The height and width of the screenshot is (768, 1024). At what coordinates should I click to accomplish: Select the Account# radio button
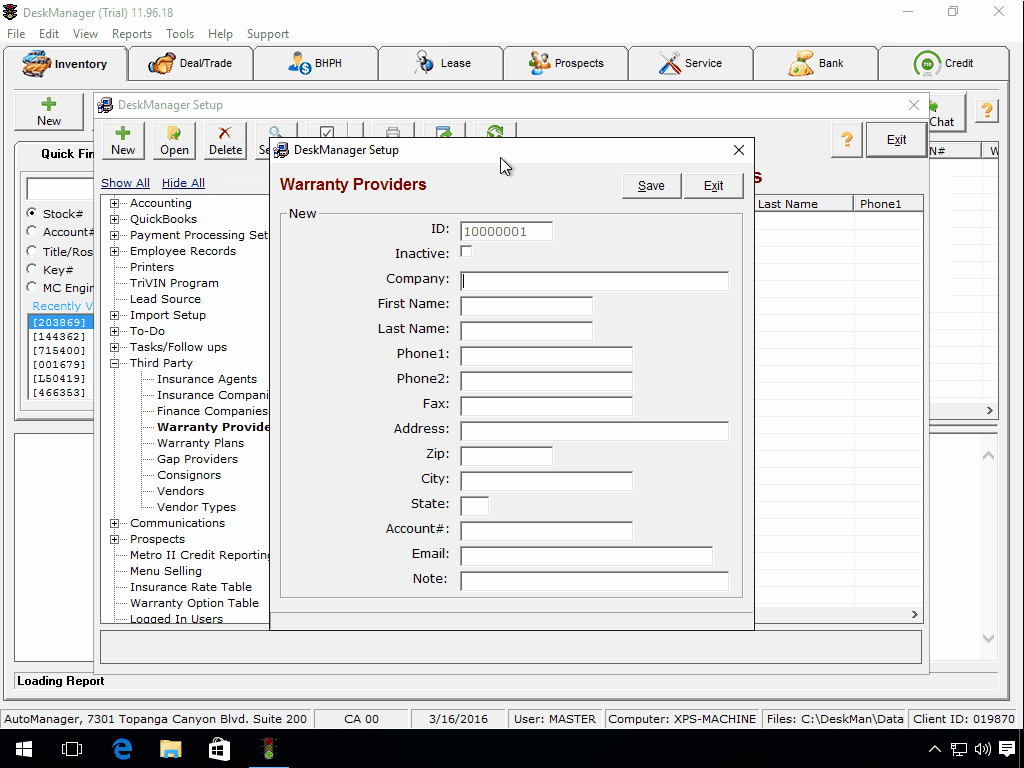tap(31, 231)
